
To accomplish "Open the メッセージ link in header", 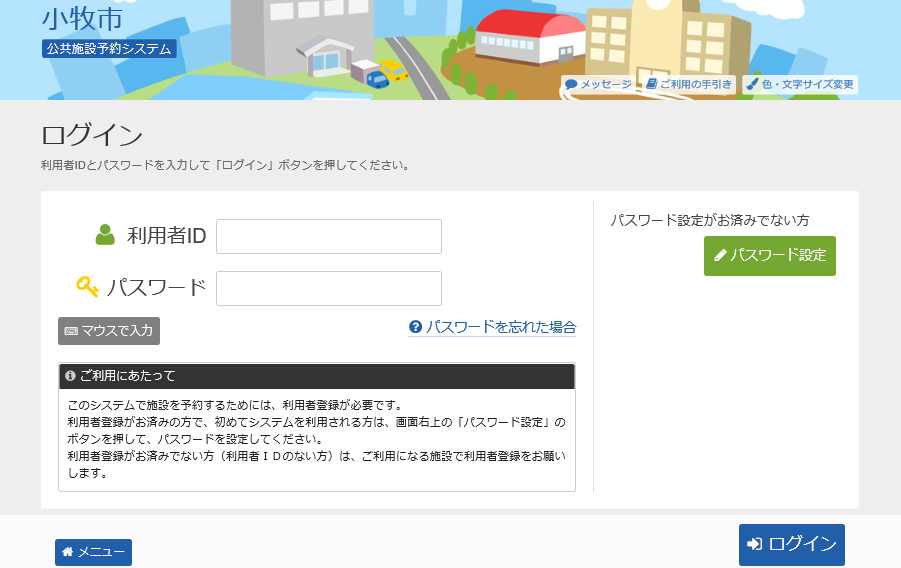I will pyautogui.click(x=605, y=85).
